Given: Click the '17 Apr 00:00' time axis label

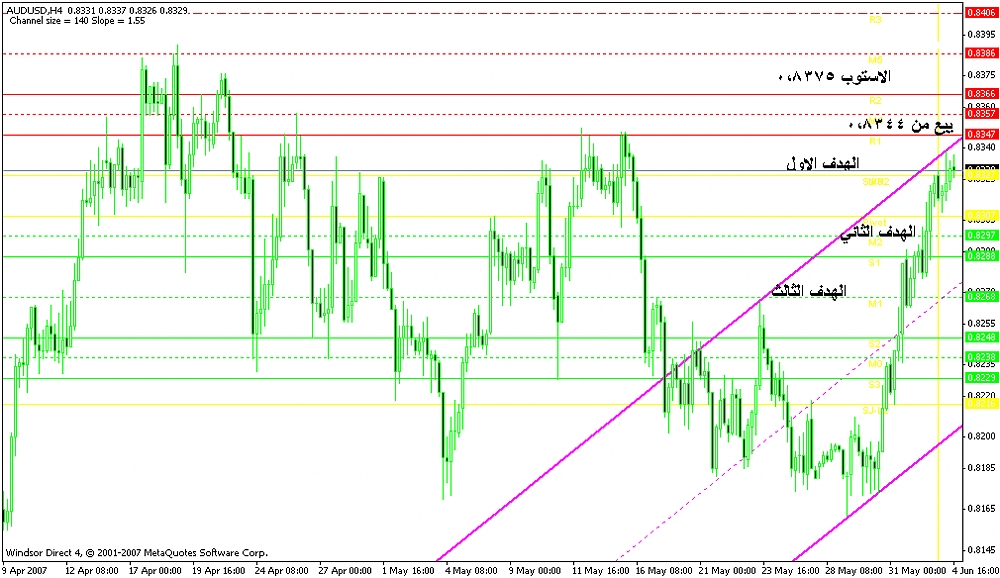Looking at the screenshot, I should click(156, 570).
